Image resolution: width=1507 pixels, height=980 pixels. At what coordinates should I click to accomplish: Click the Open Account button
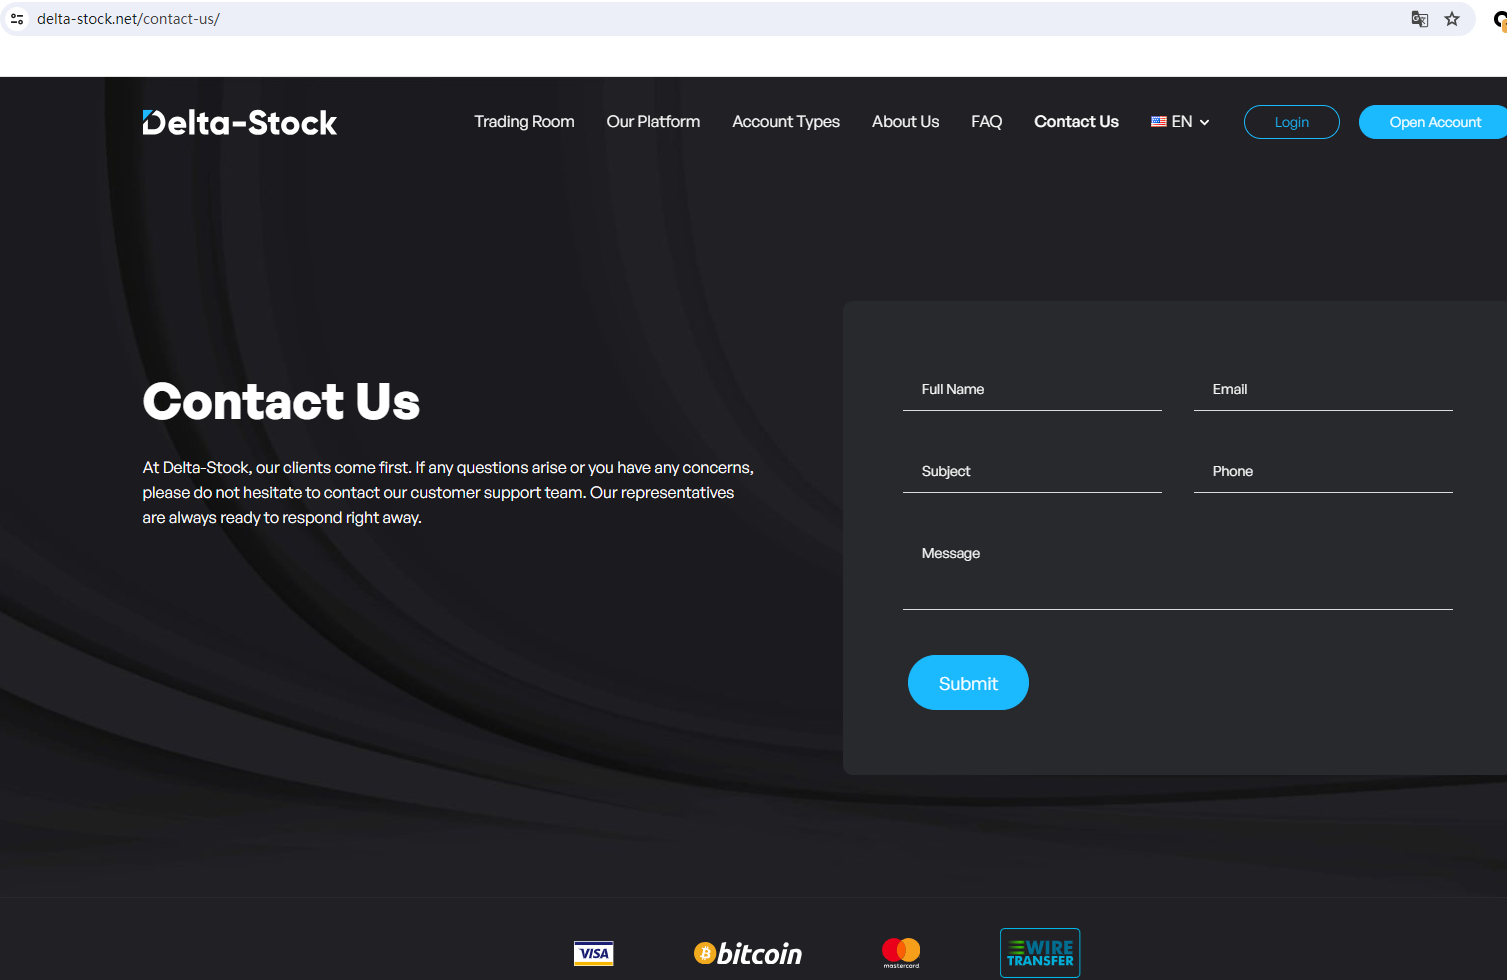click(x=1434, y=122)
